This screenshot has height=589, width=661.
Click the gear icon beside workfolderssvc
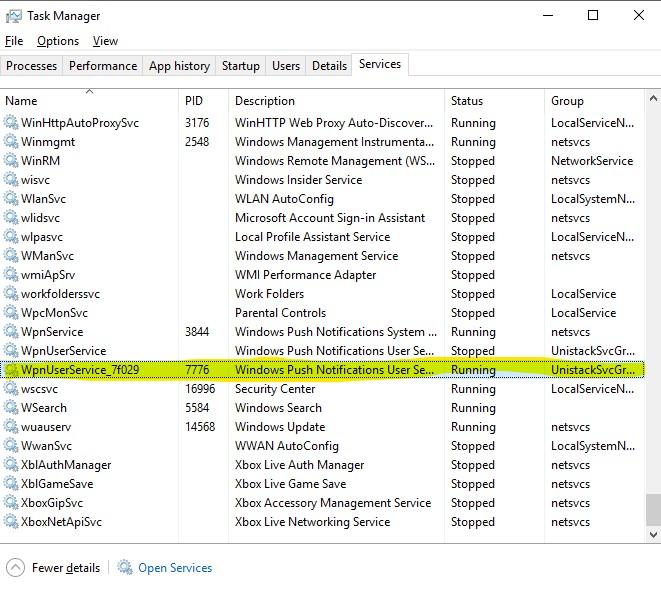point(11,293)
